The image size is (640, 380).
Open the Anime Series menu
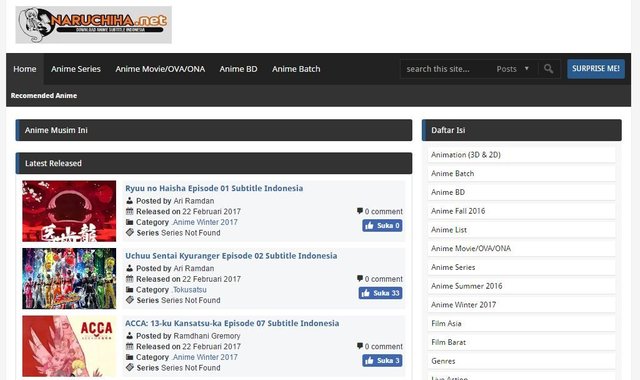tap(76, 69)
